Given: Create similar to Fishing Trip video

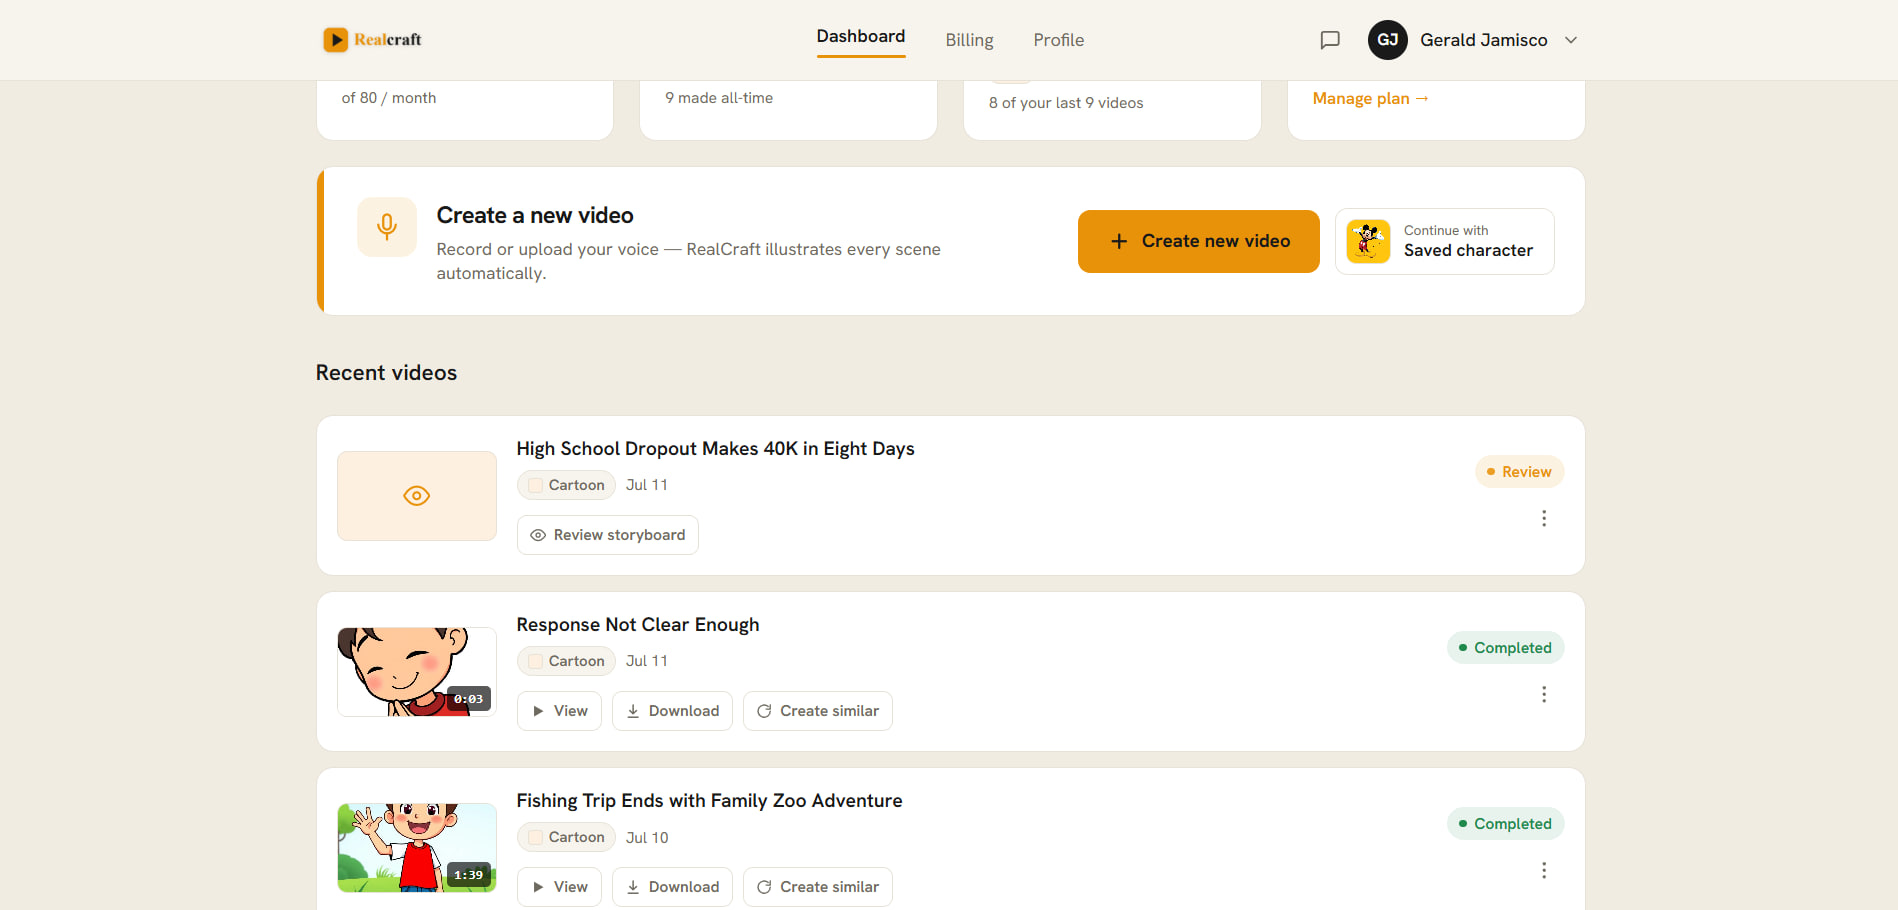Looking at the screenshot, I should 818,887.
